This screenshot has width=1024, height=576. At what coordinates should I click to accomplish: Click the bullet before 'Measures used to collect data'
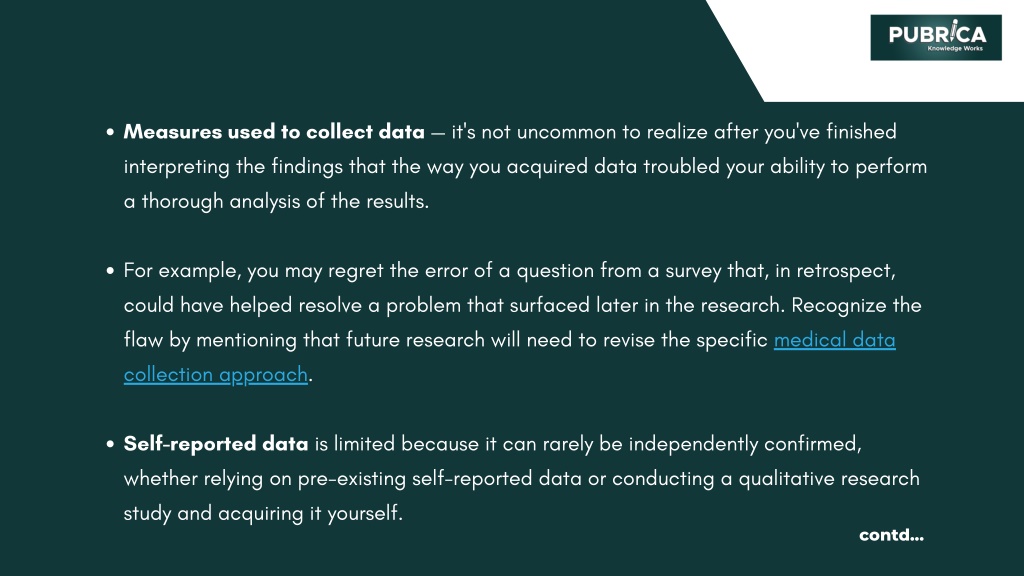click(110, 133)
